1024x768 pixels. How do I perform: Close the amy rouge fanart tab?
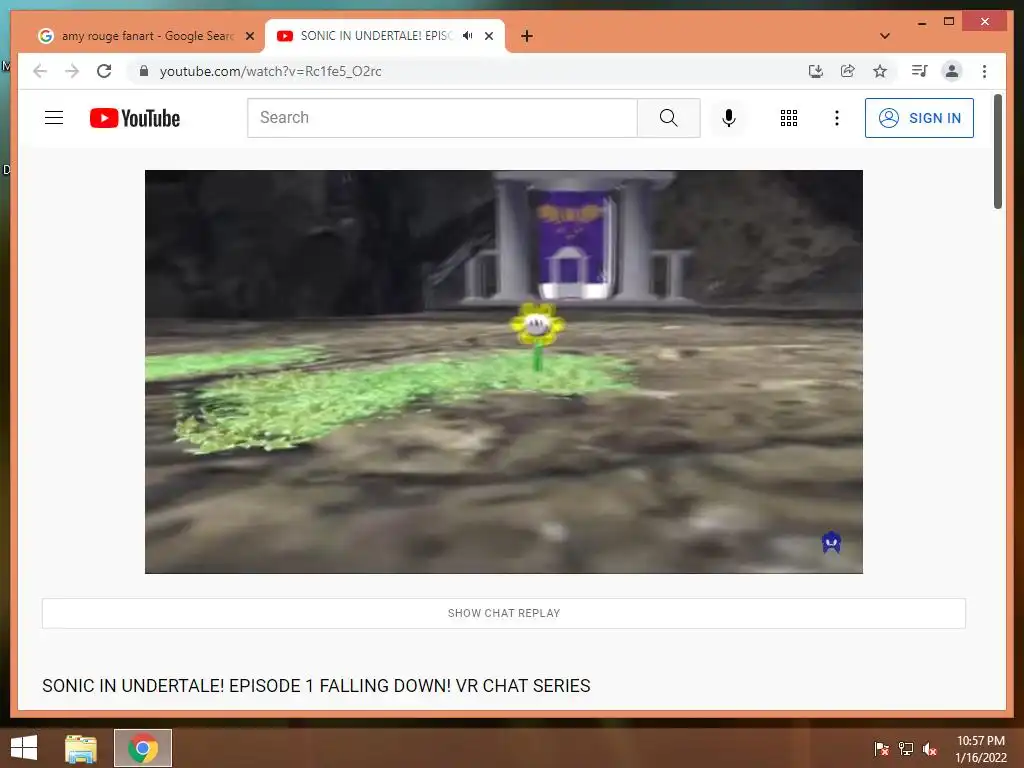pyautogui.click(x=249, y=36)
